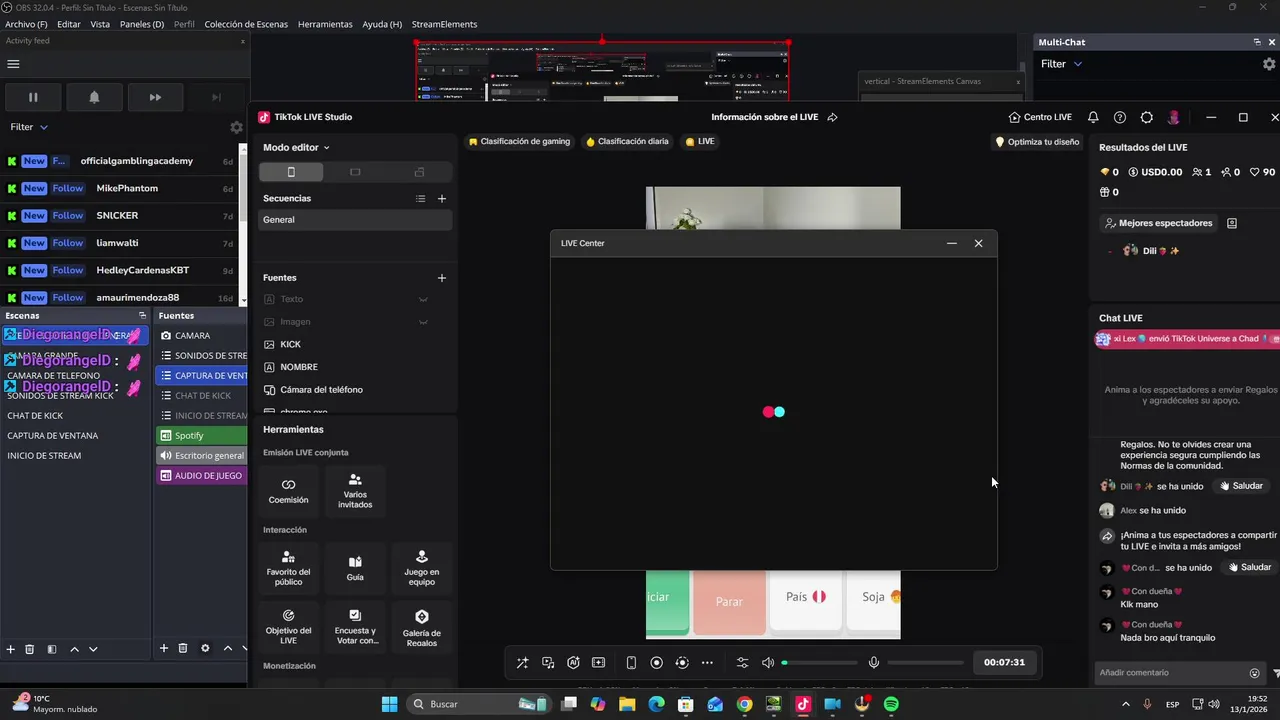1280x720 pixels.
Task: Select the dual screen layout tab
Action: point(419,172)
